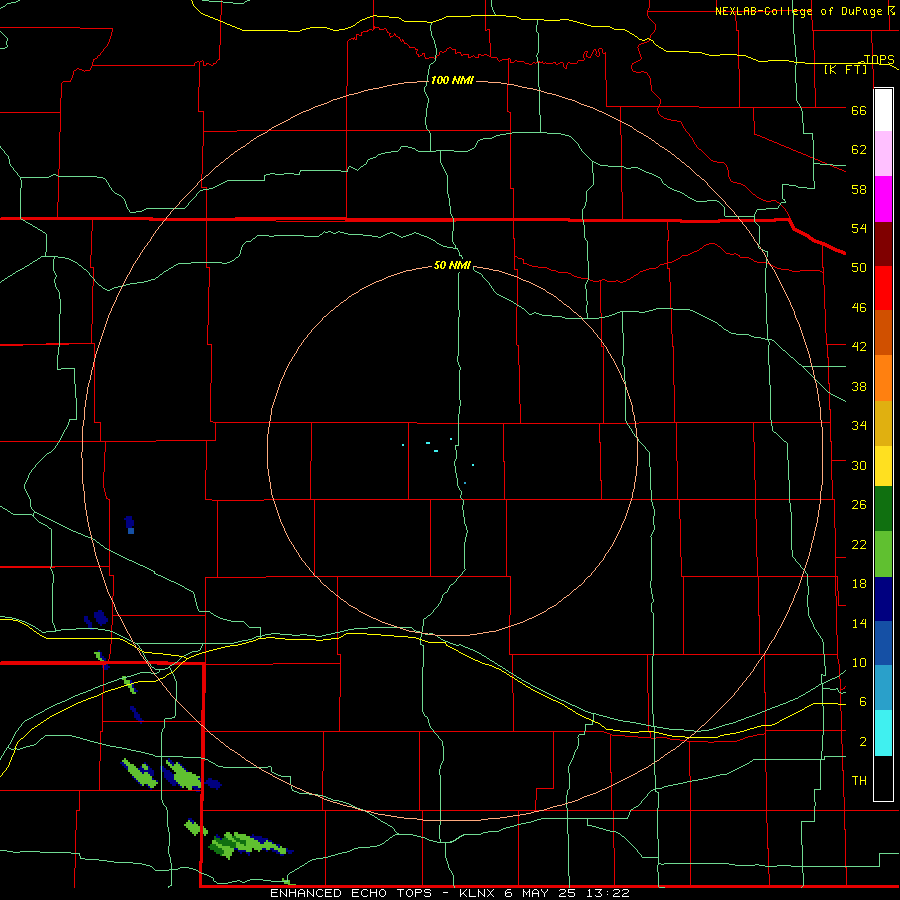Click the 50 value on the legend scale
The height and width of the screenshot is (900, 900).
click(x=859, y=268)
